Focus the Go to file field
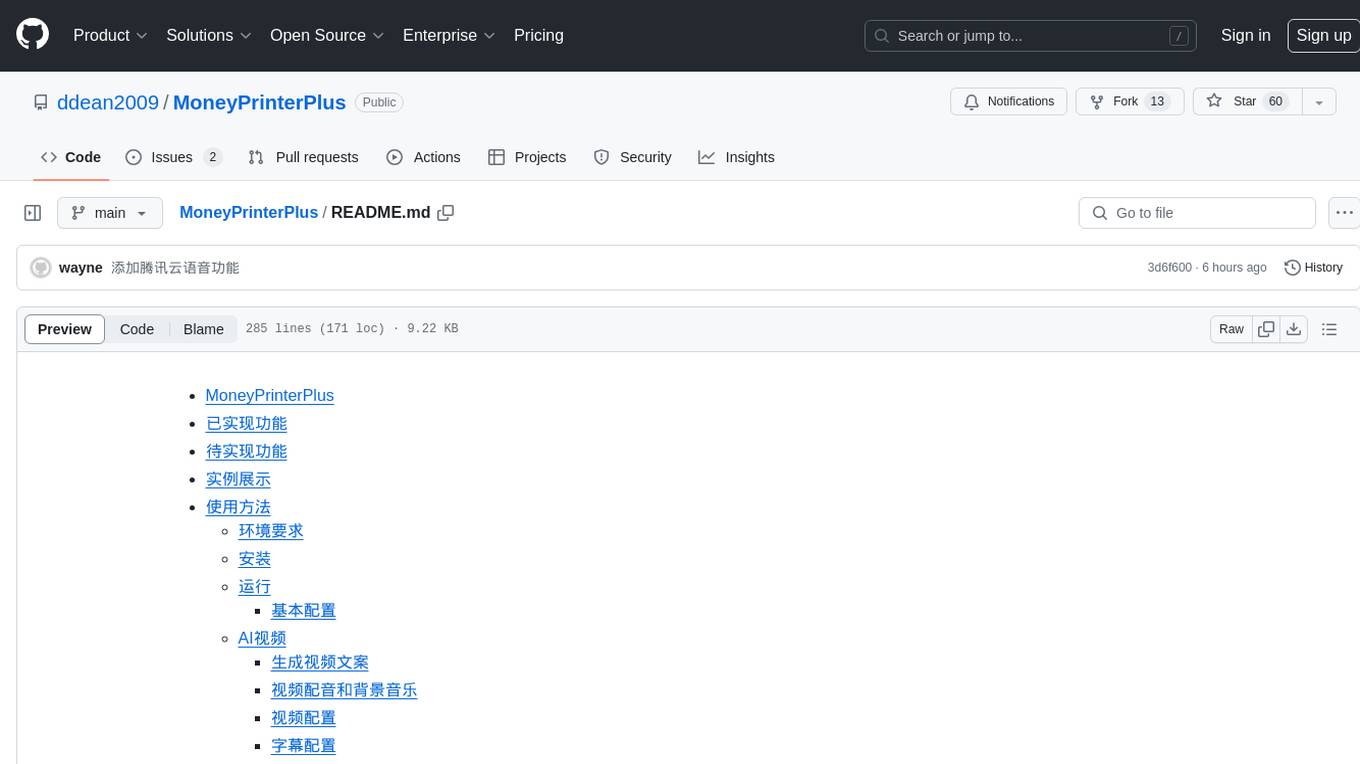This screenshot has height=764, width=1360. 1197,213
